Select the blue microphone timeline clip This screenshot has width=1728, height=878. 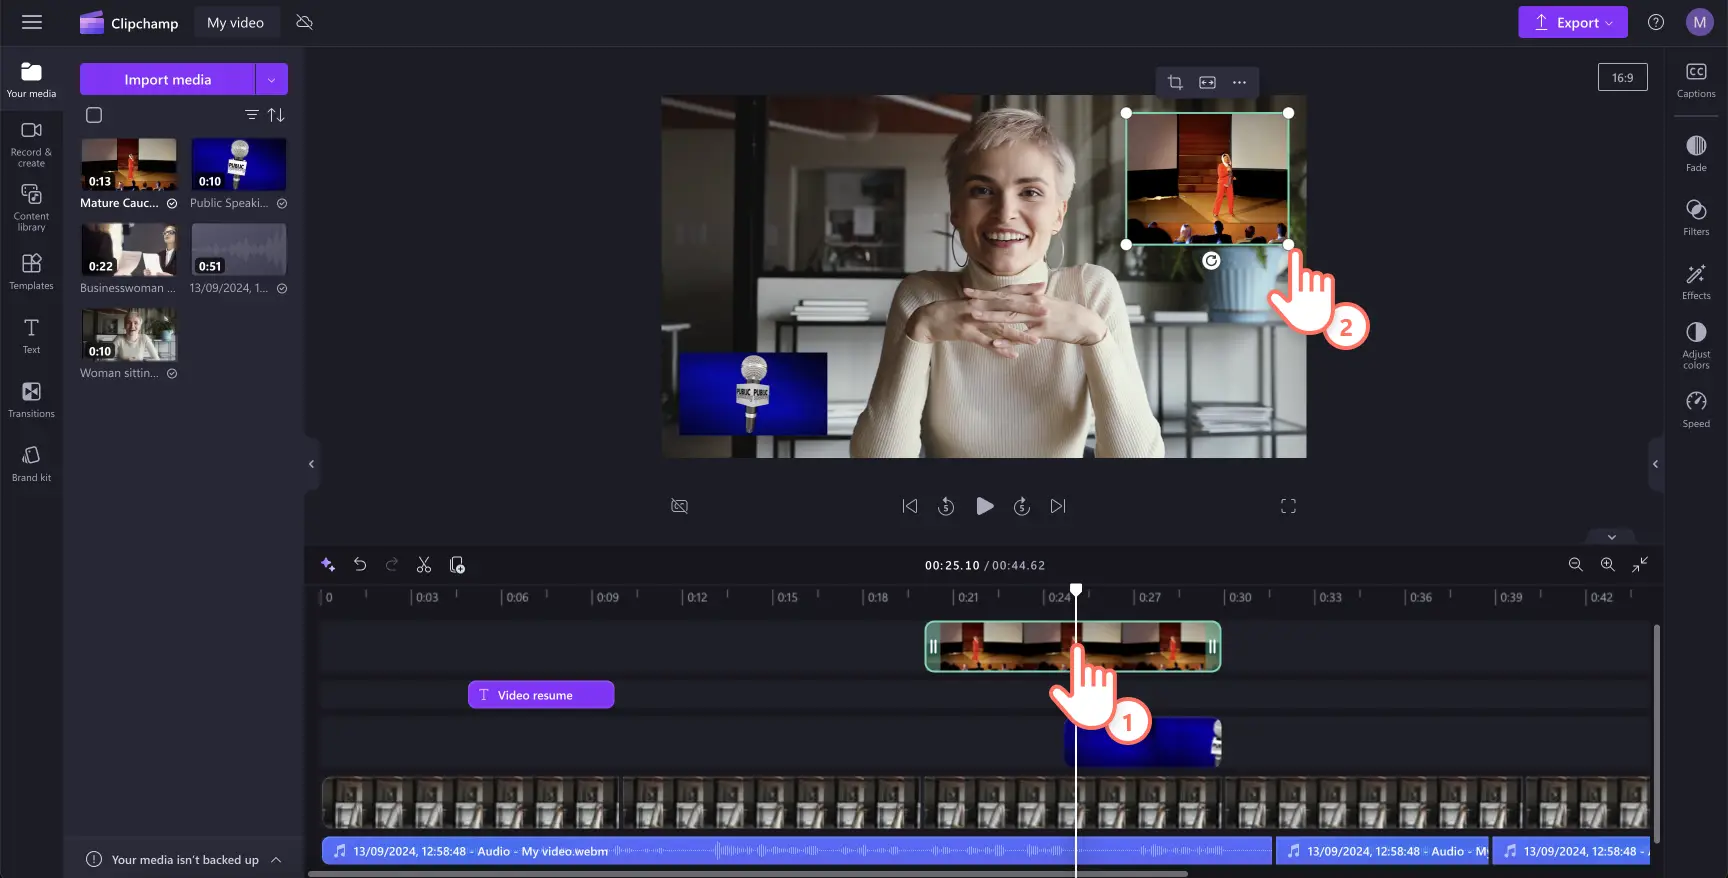pos(1142,742)
